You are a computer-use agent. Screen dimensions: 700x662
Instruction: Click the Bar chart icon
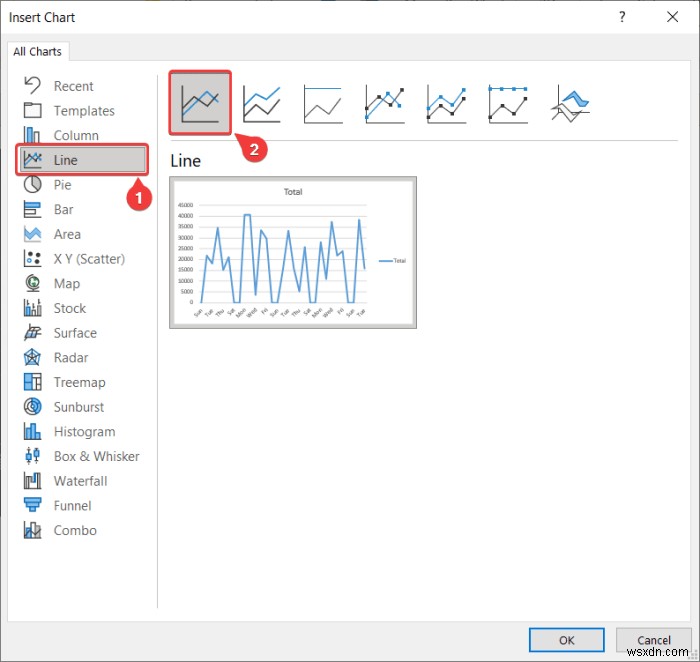(33, 209)
